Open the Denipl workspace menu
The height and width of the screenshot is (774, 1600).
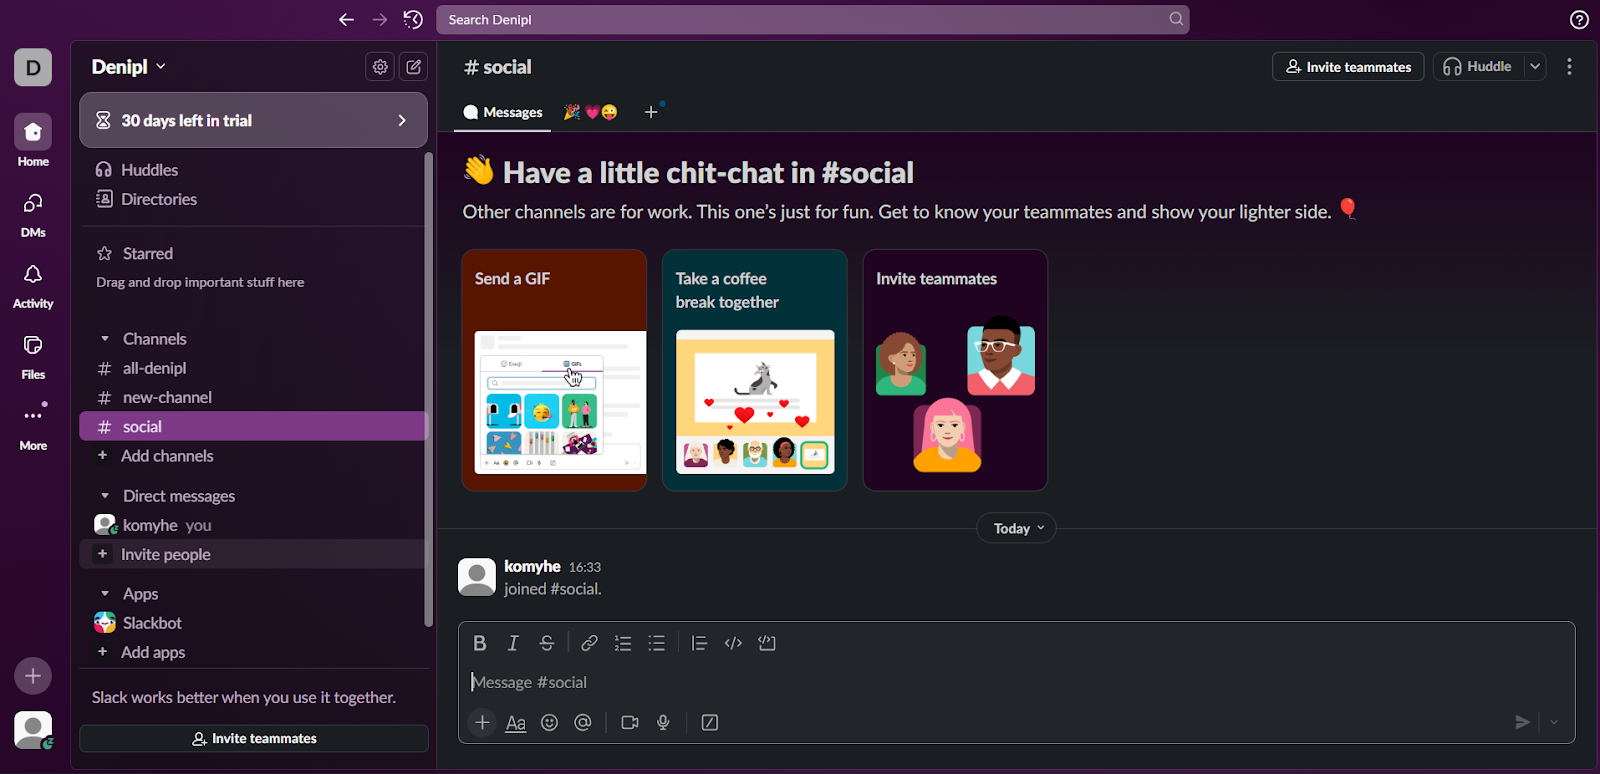pyautogui.click(x=129, y=67)
